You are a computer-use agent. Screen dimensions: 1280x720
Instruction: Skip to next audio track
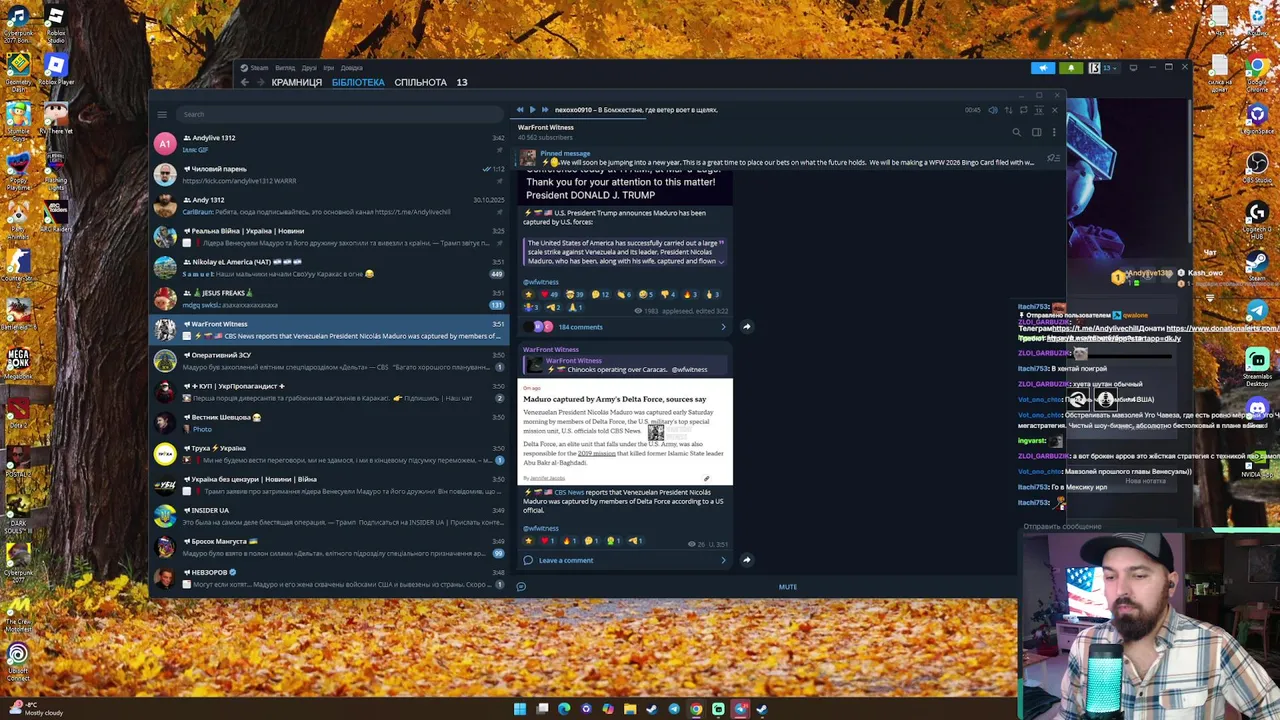[x=544, y=110]
